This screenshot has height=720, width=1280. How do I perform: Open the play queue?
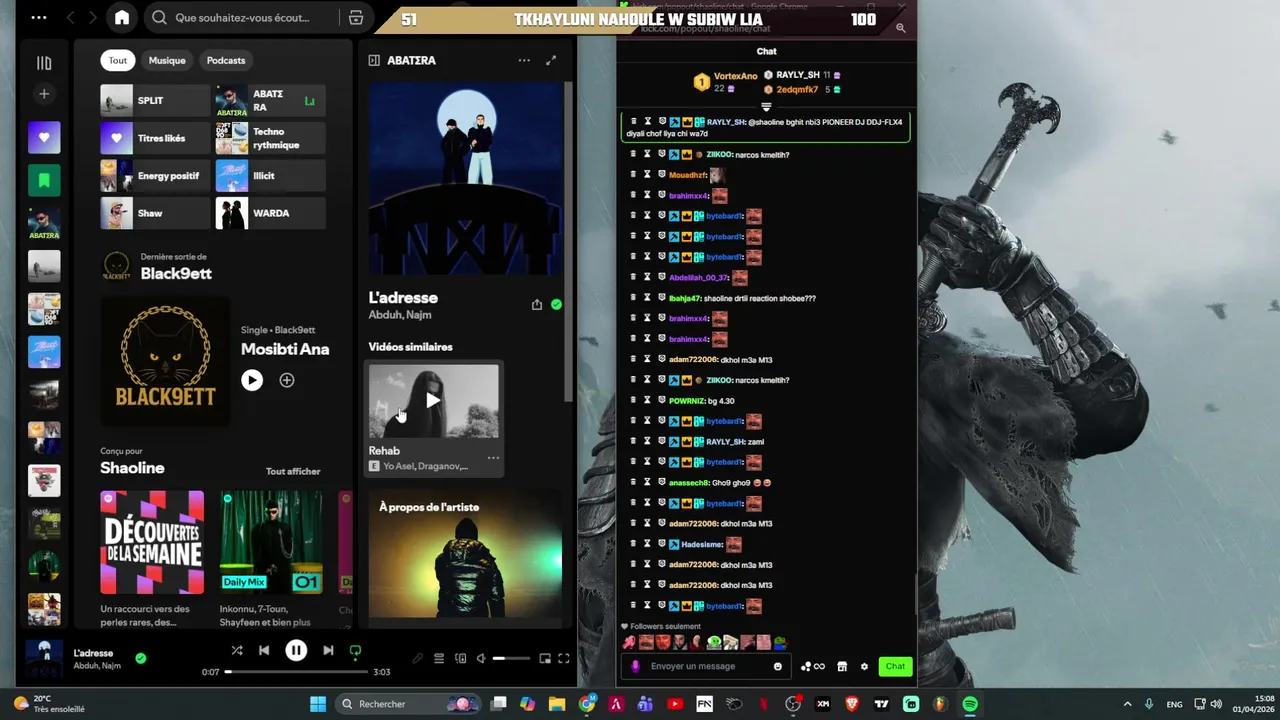pyautogui.click(x=439, y=658)
